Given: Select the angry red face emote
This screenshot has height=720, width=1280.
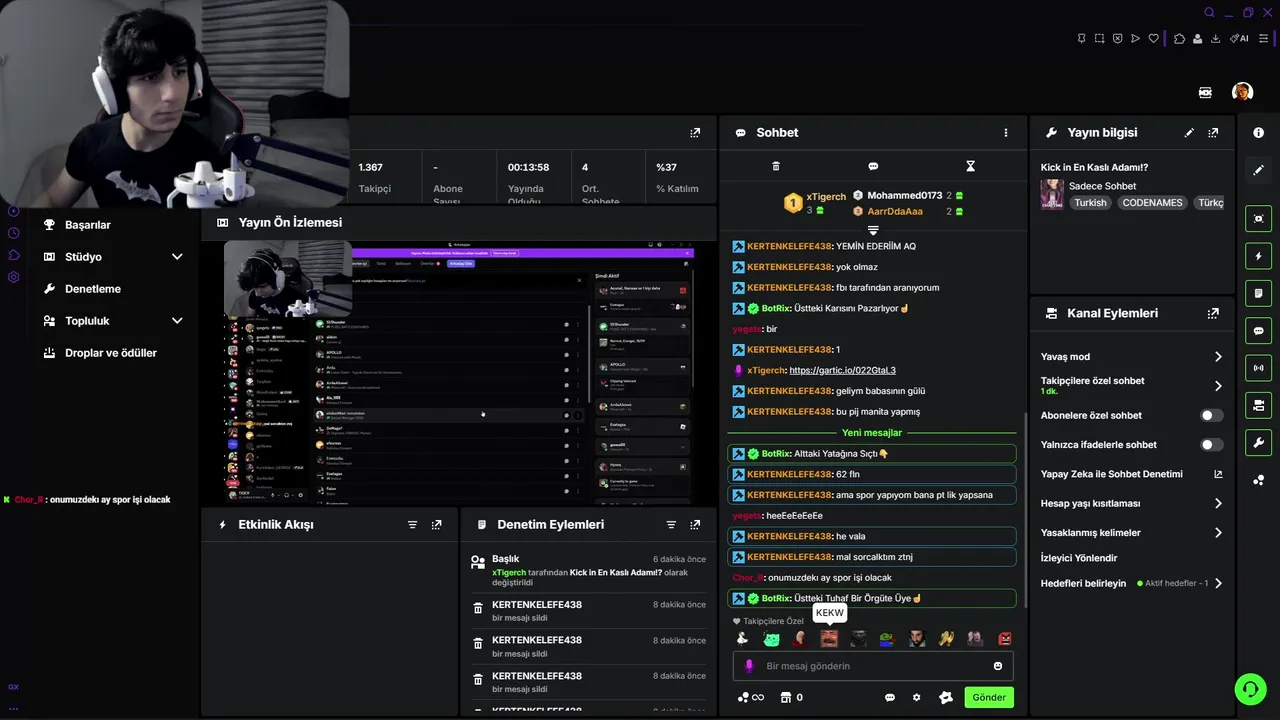Looking at the screenshot, I should coord(1005,638).
